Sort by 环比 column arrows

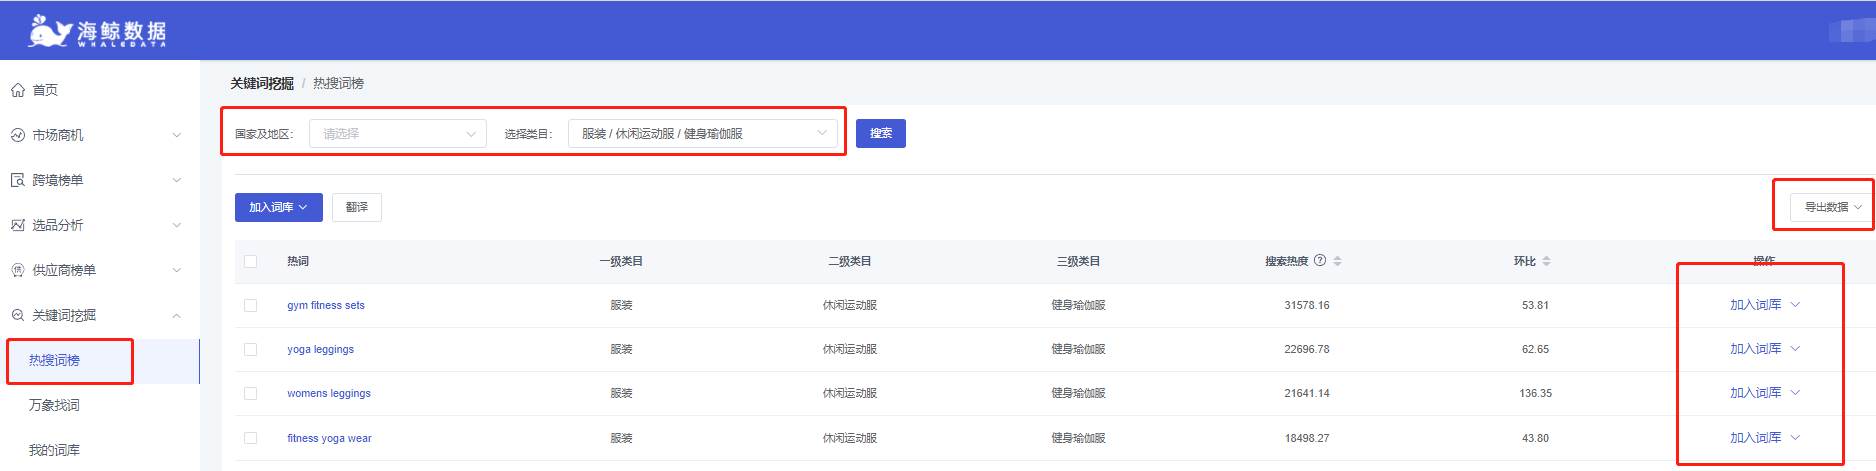click(1546, 261)
